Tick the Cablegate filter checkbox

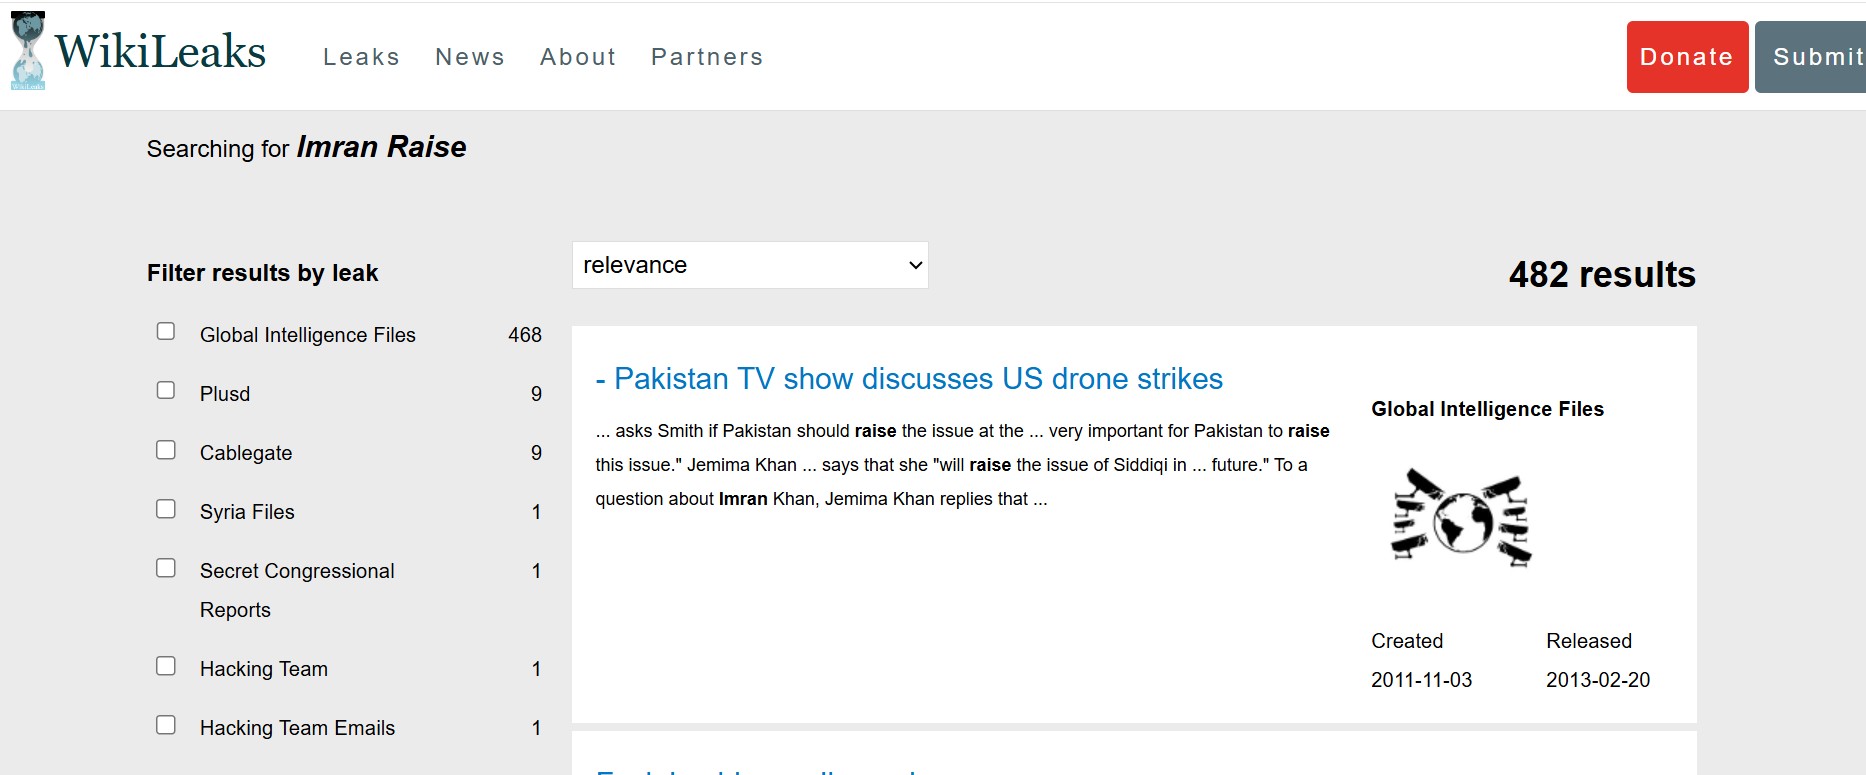tap(166, 450)
